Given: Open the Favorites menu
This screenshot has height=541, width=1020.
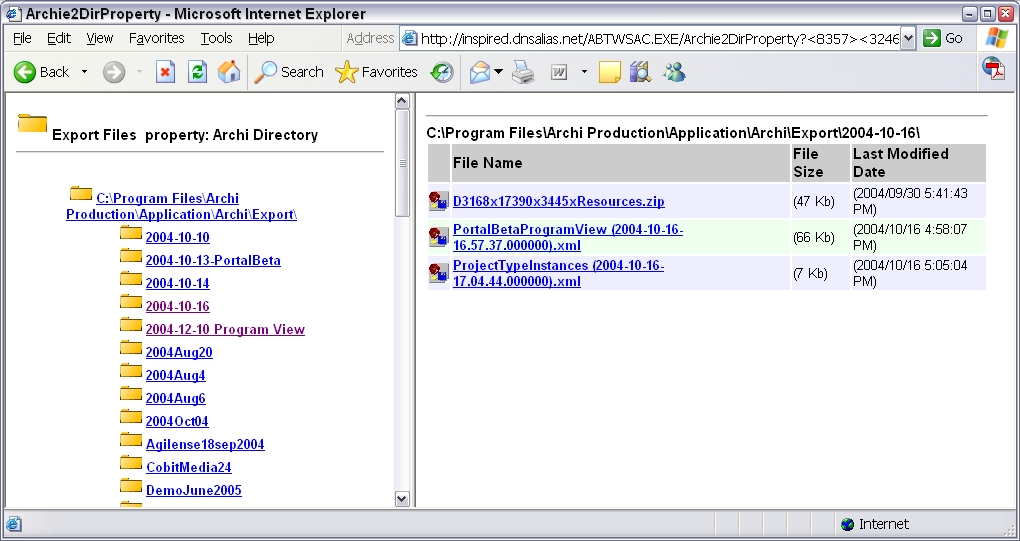Looking at the screenshot, I should 156,38.
